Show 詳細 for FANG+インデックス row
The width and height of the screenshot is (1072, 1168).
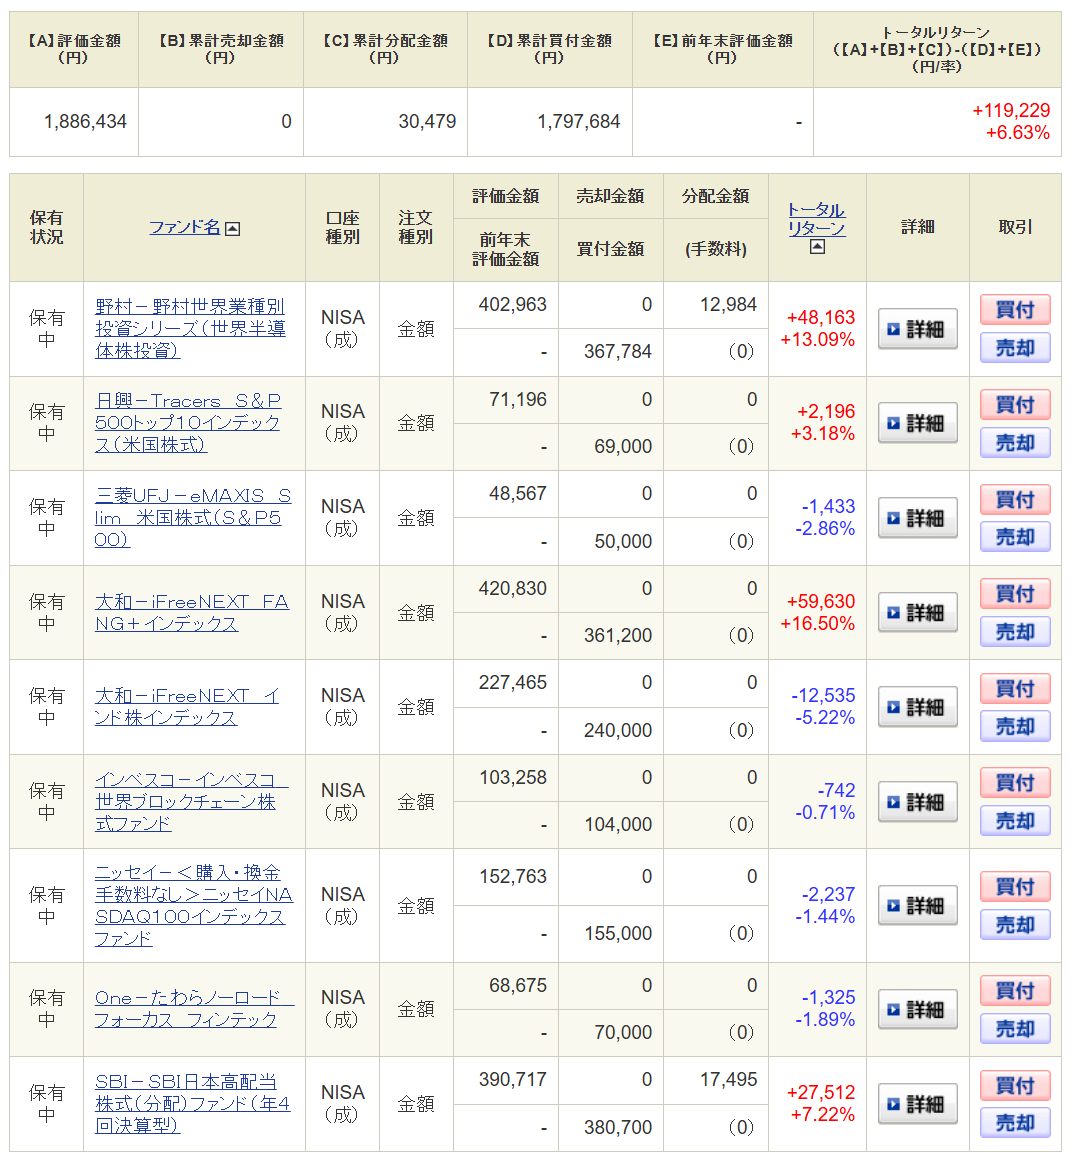click(918, 612)
